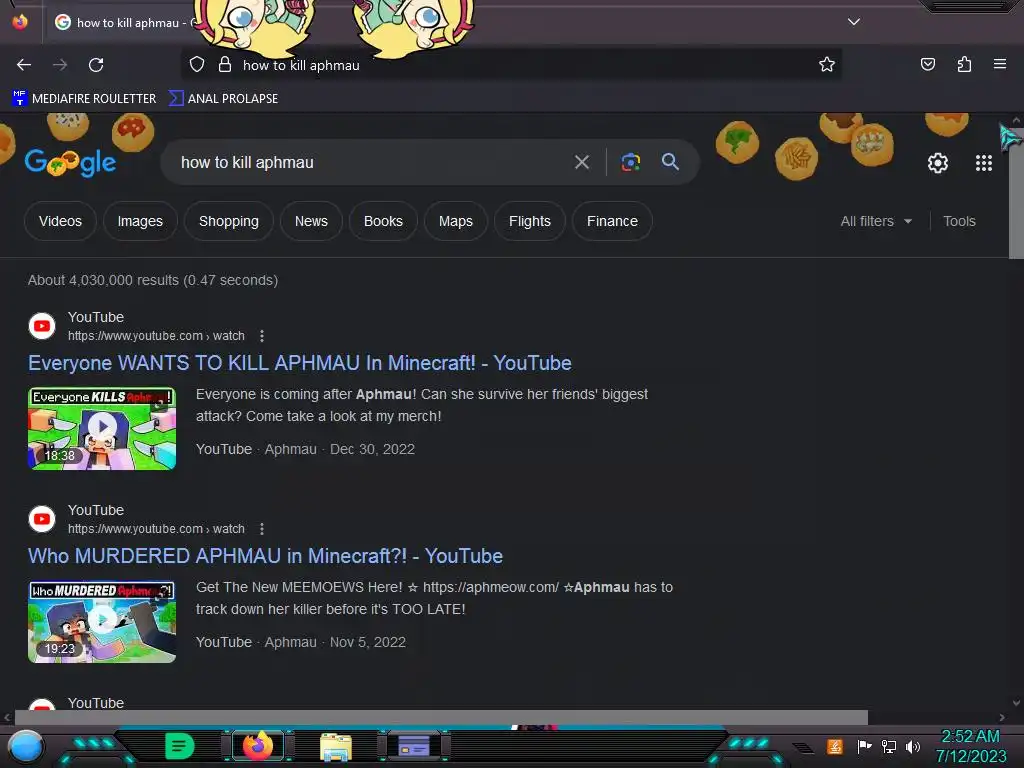The image size is (1024, 768).
Task: Open the list all tabs dropdown
Action: pos(854,22)
